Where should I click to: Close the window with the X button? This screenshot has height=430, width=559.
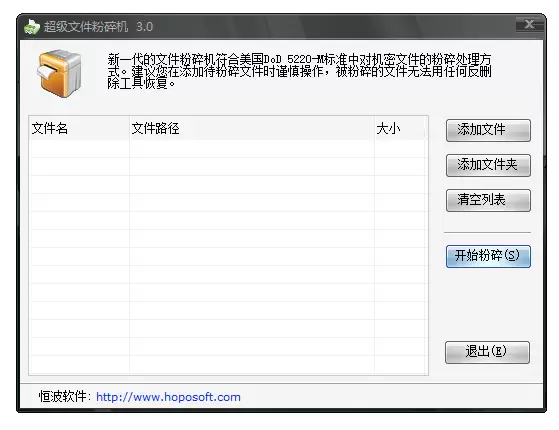(529, 24)
